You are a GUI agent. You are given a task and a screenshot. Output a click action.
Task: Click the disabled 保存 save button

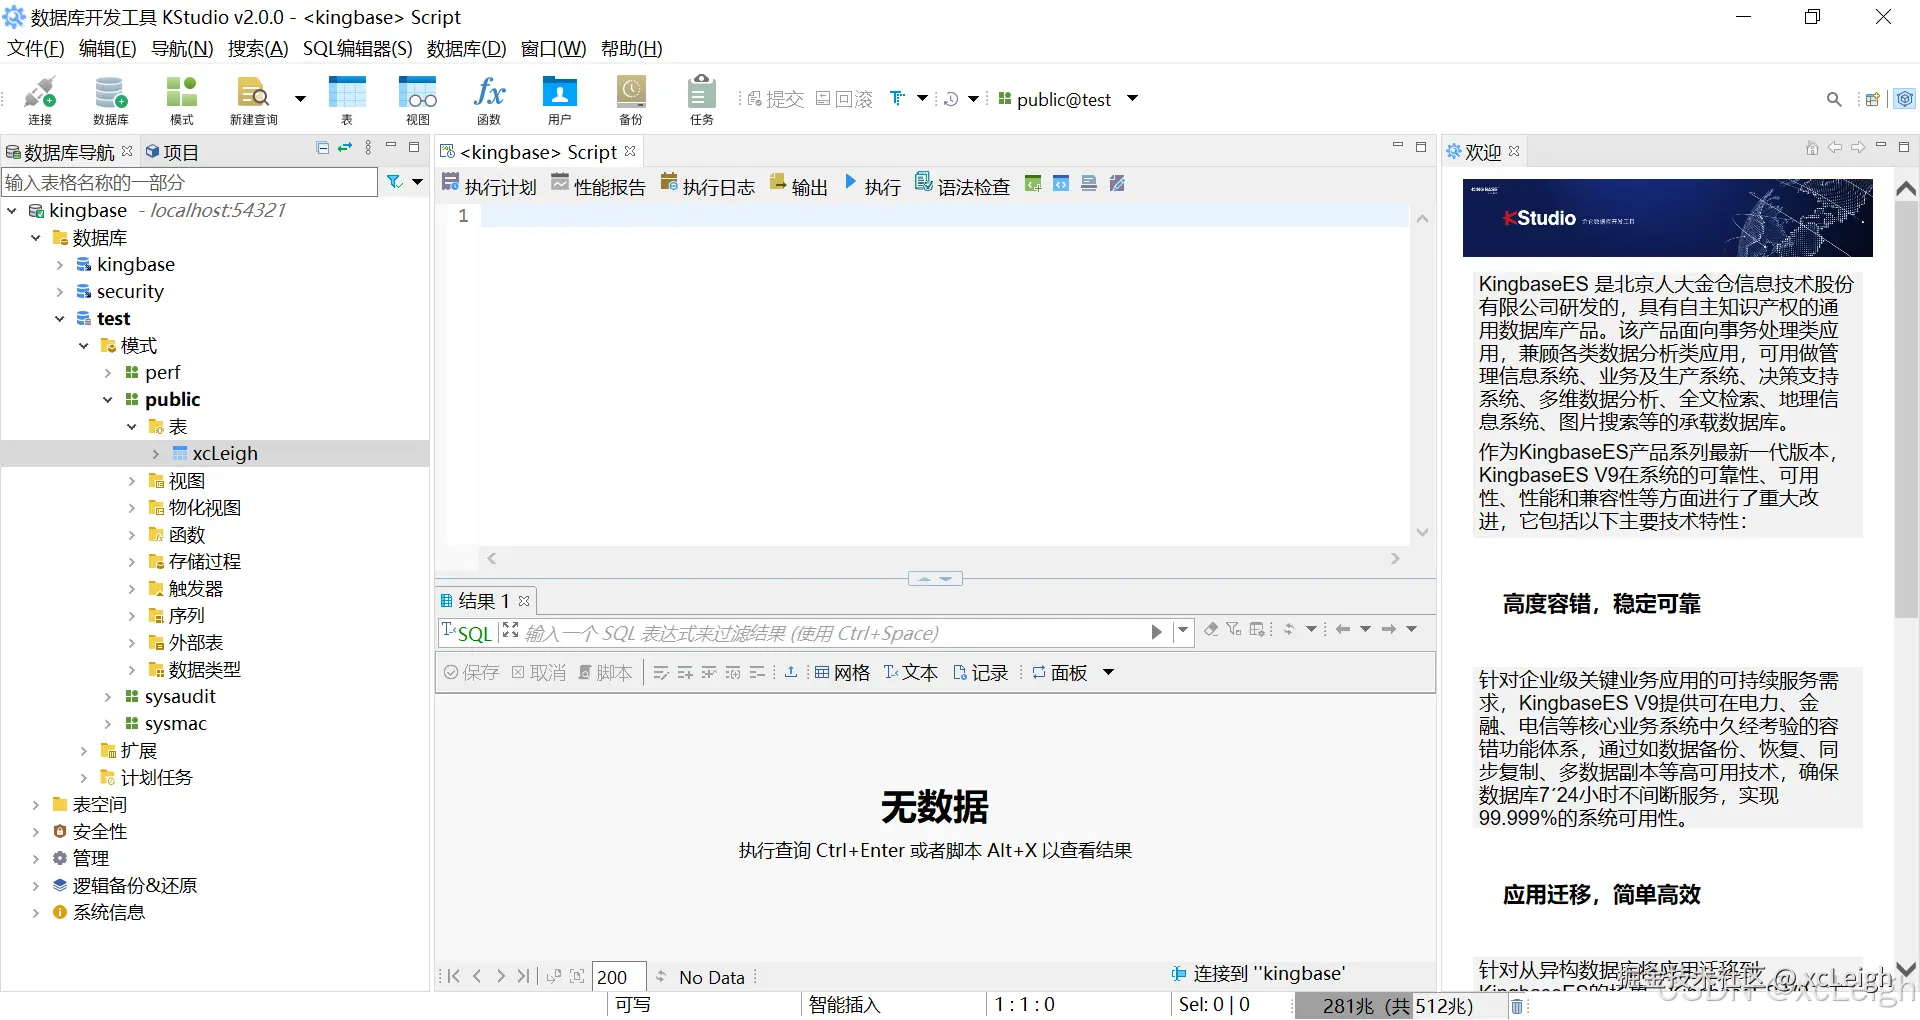pos(470,672)
